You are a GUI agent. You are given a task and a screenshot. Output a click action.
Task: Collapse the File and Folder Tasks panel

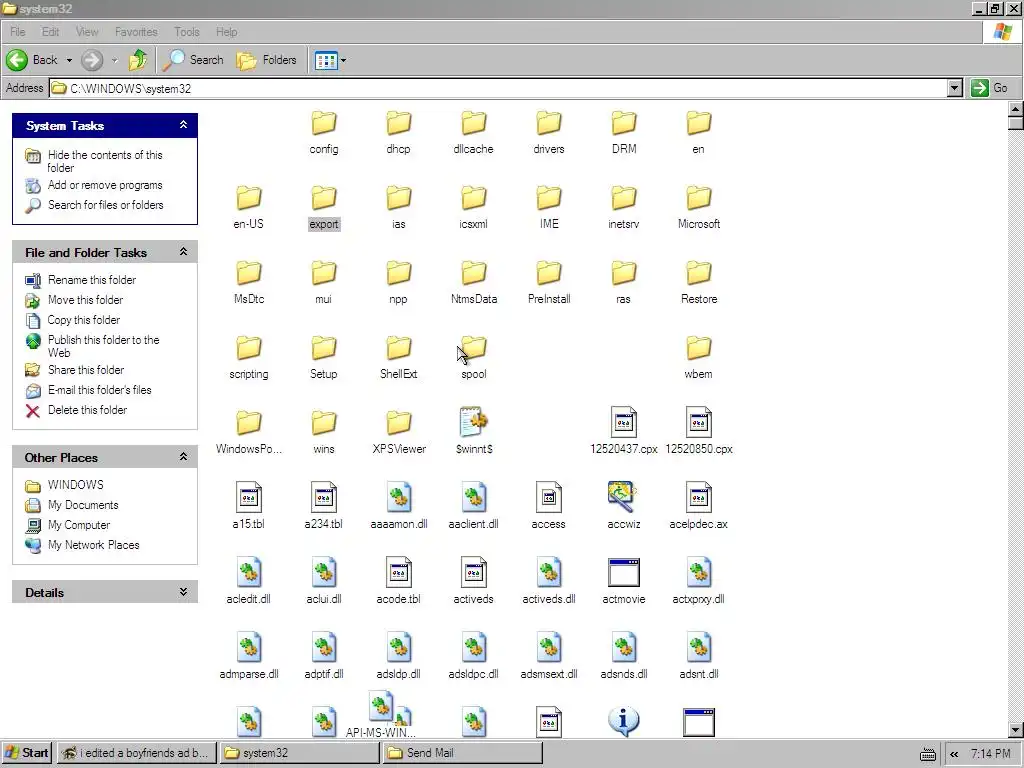pos(184,251)
